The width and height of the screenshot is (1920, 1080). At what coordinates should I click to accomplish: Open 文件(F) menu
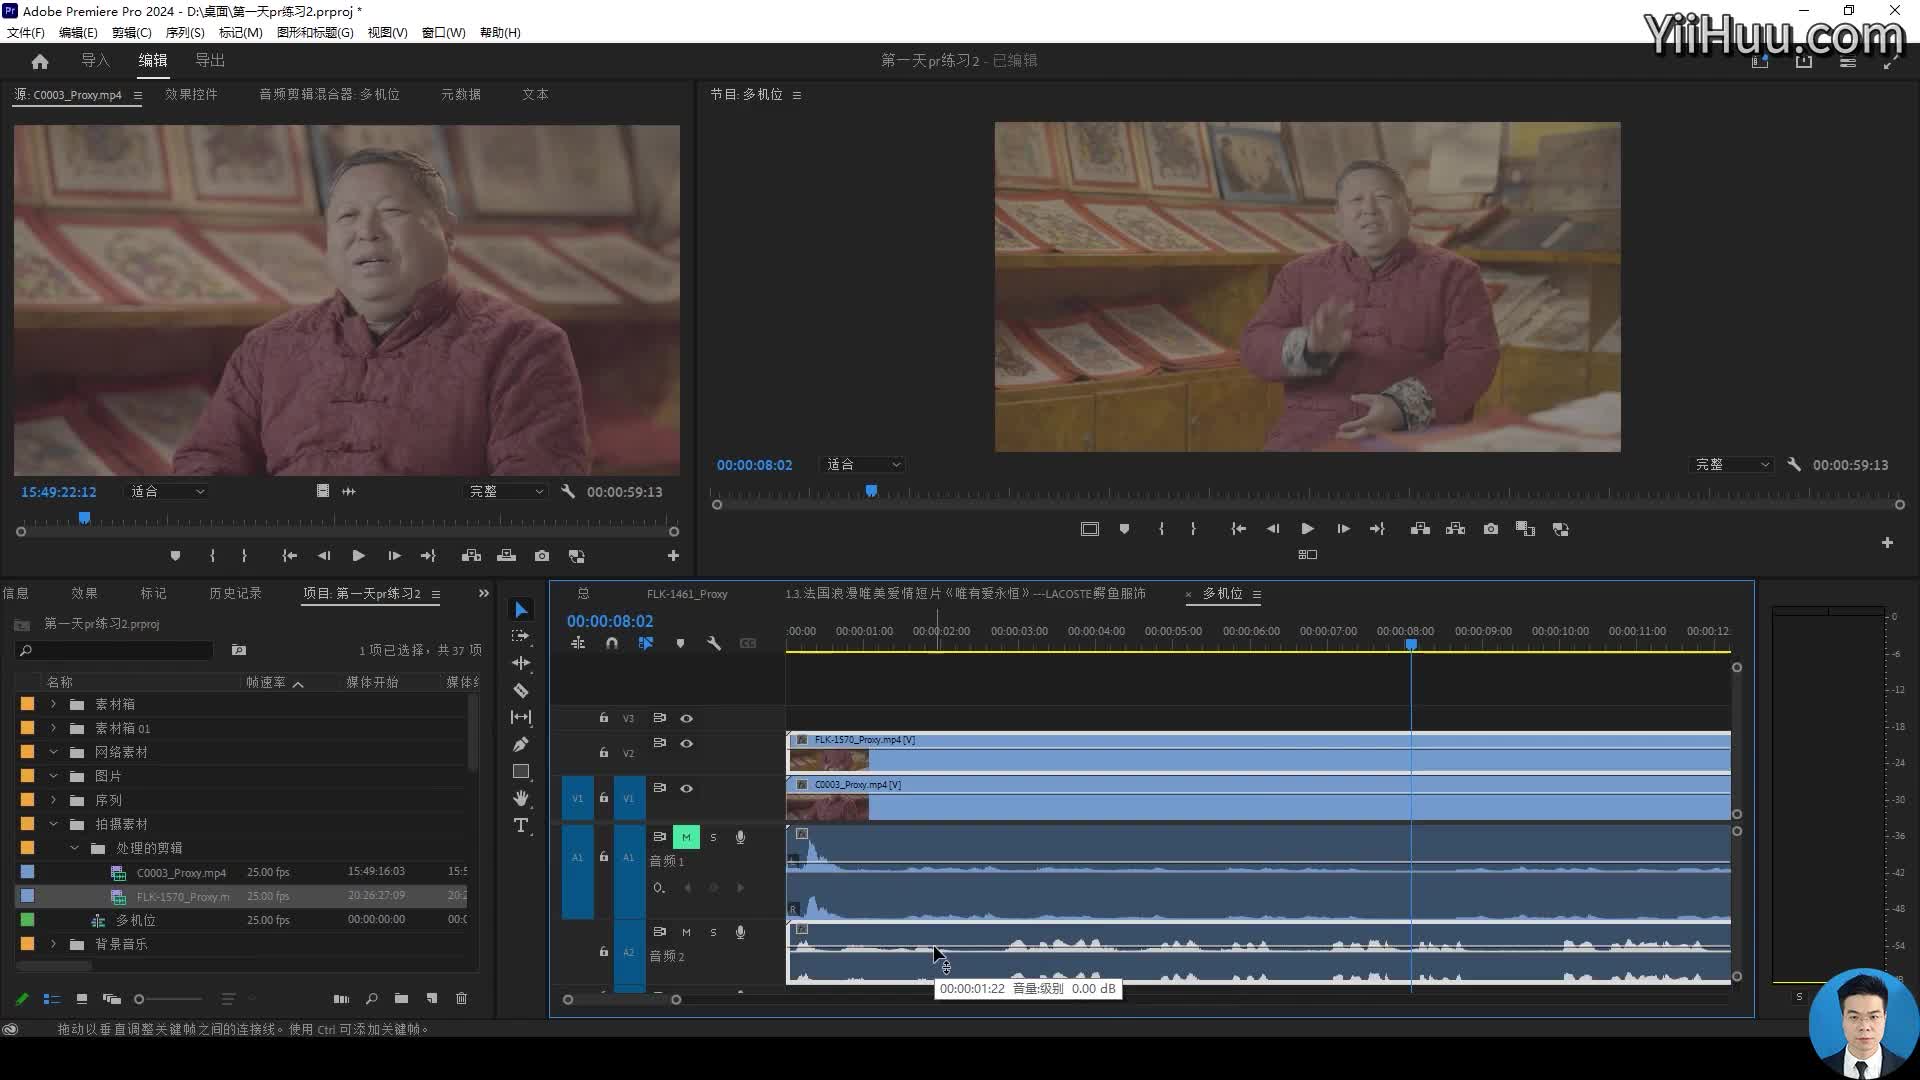[26, 33]
